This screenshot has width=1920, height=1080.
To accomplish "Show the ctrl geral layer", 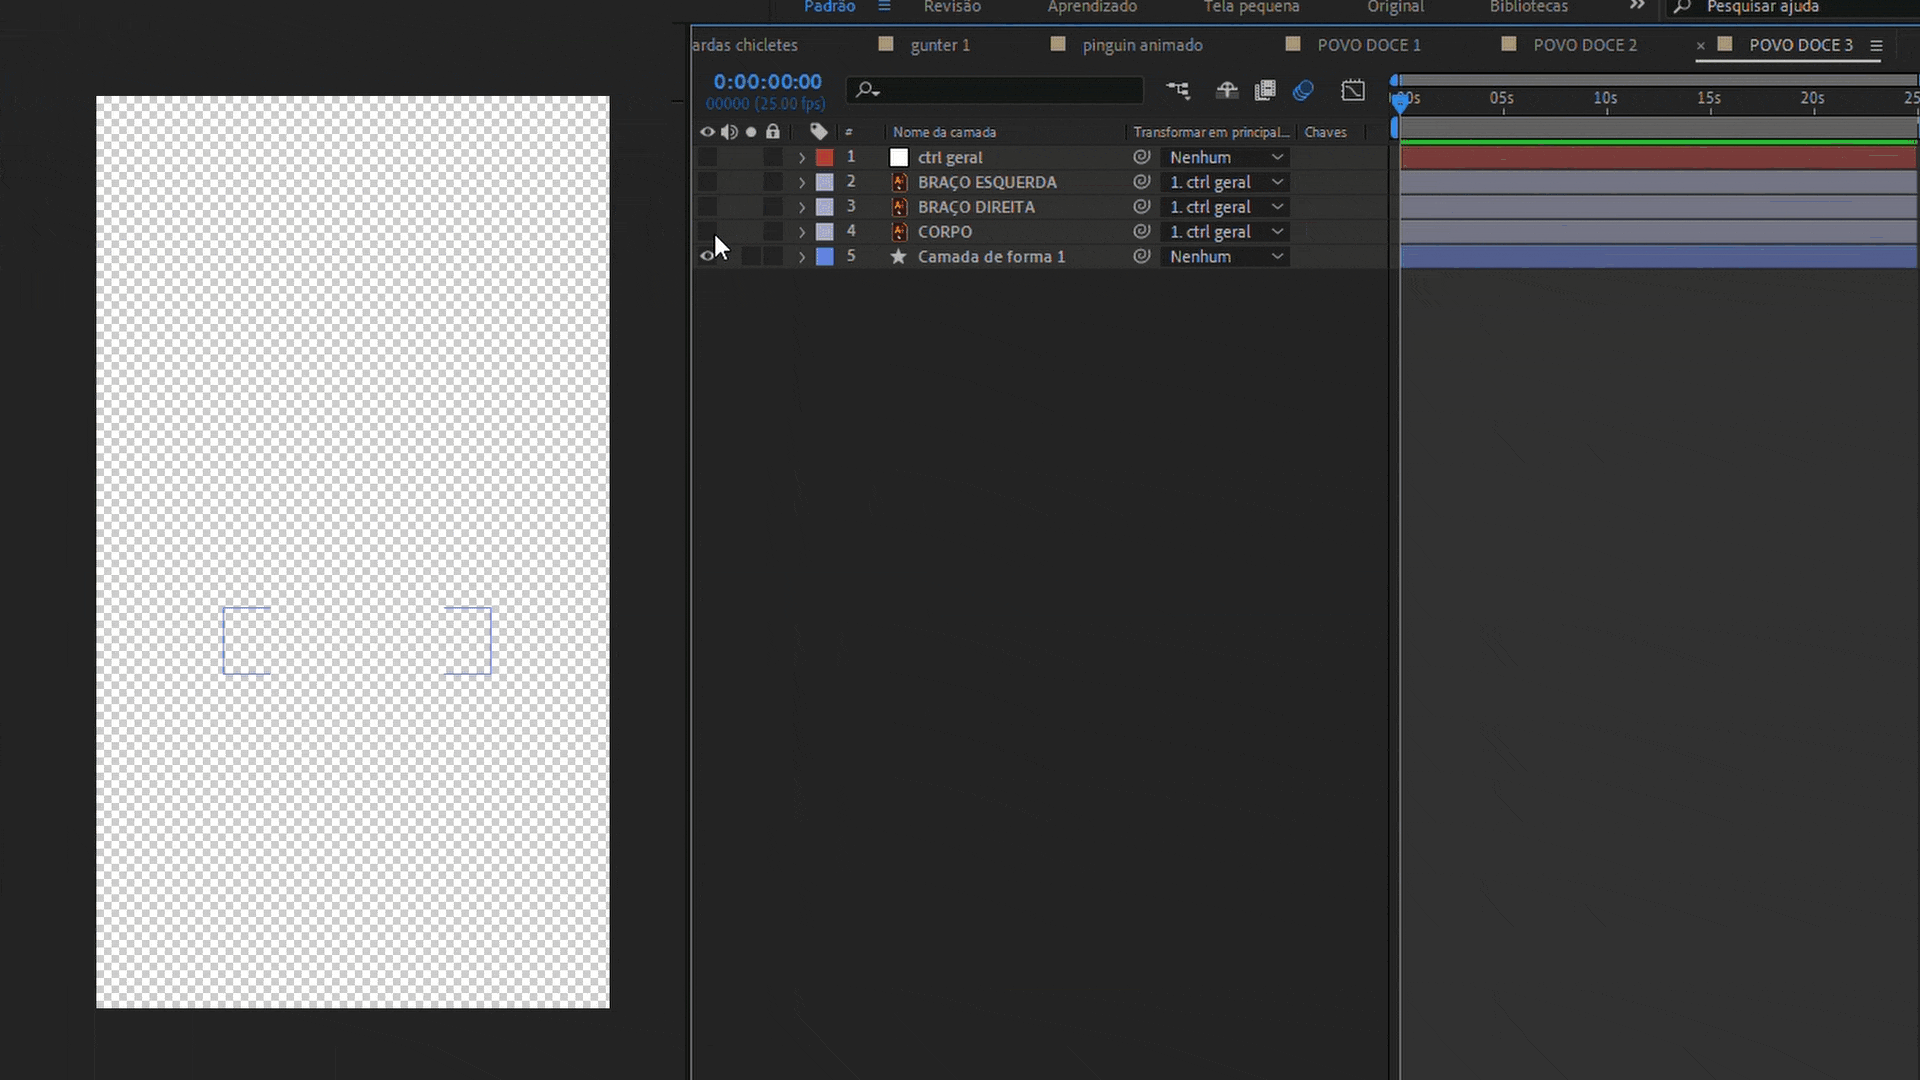I will click(707, 157).
